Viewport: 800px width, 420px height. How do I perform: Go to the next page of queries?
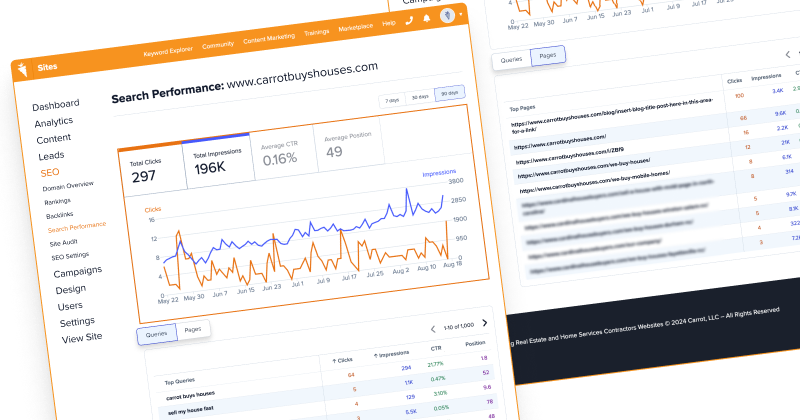(485, 323)
